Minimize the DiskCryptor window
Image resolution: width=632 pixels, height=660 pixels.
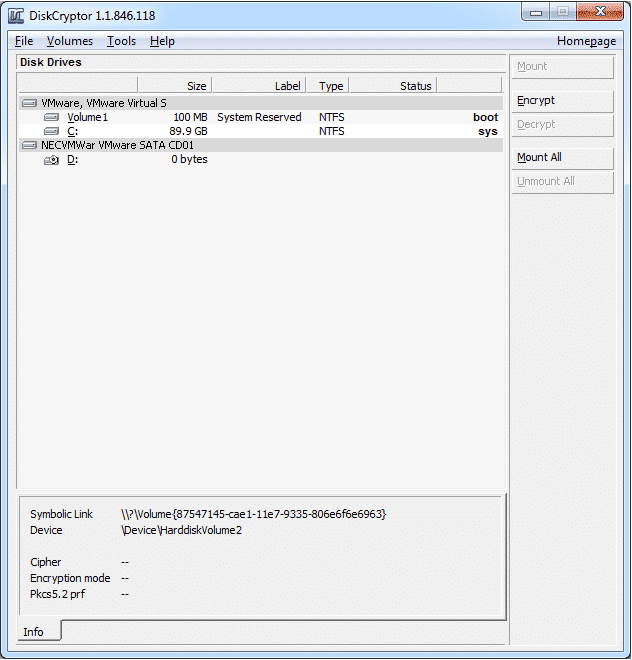click(536, 13)
